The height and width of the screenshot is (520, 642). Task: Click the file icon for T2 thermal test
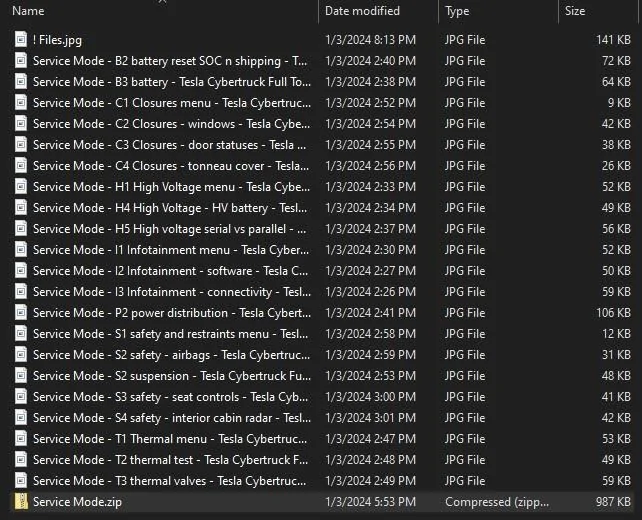(21, 460)
